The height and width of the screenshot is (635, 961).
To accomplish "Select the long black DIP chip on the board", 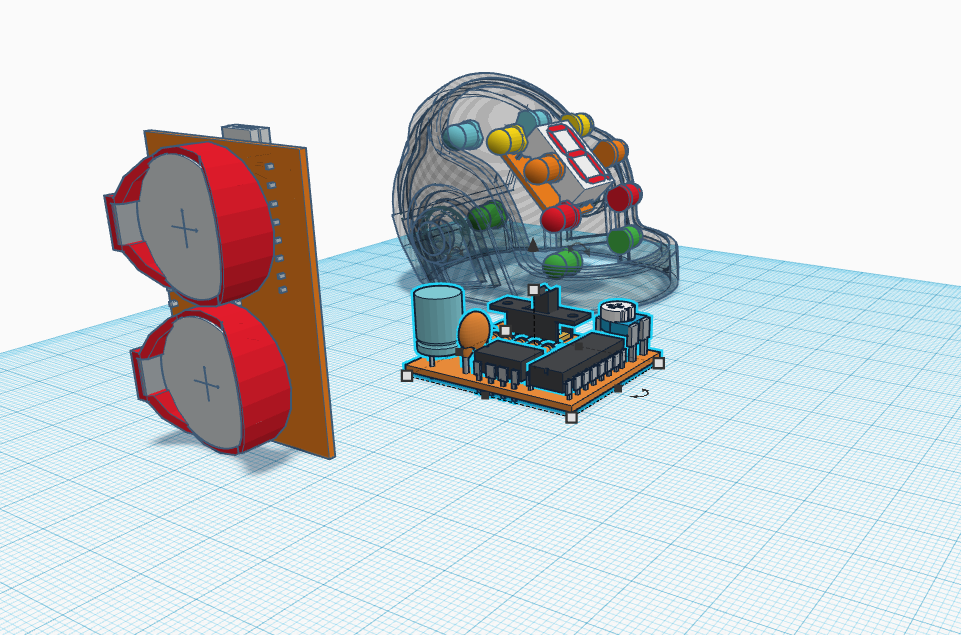I will [x=576, y=363].
